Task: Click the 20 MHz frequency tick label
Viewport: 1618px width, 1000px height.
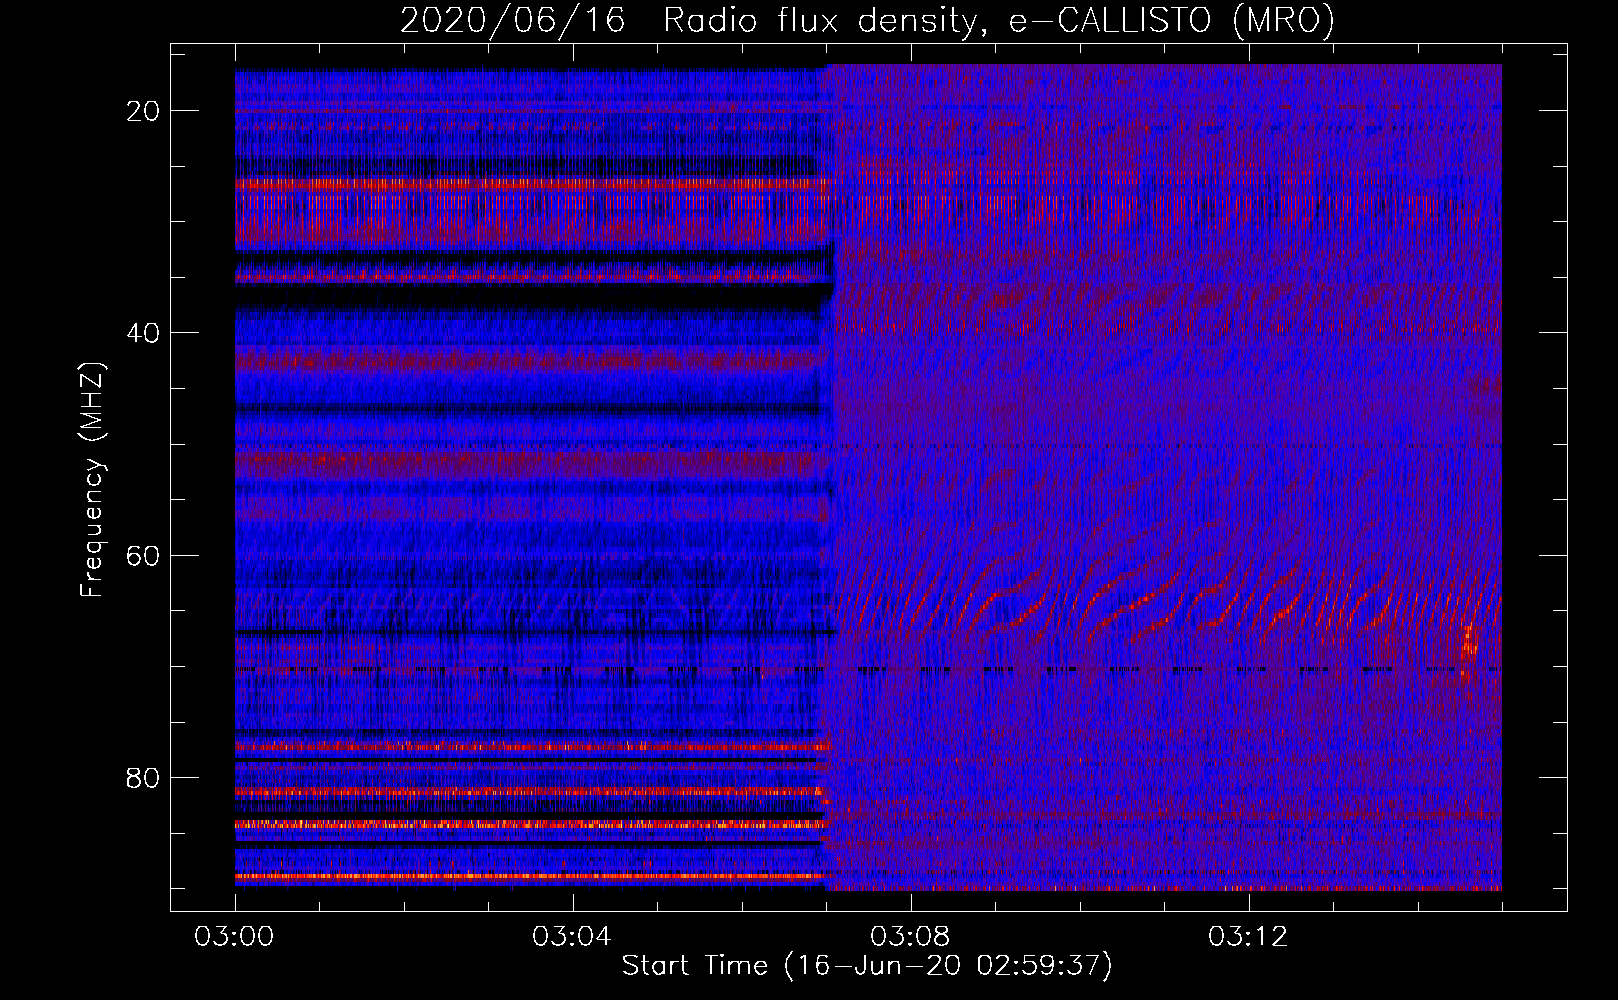Action: (143, 111)
